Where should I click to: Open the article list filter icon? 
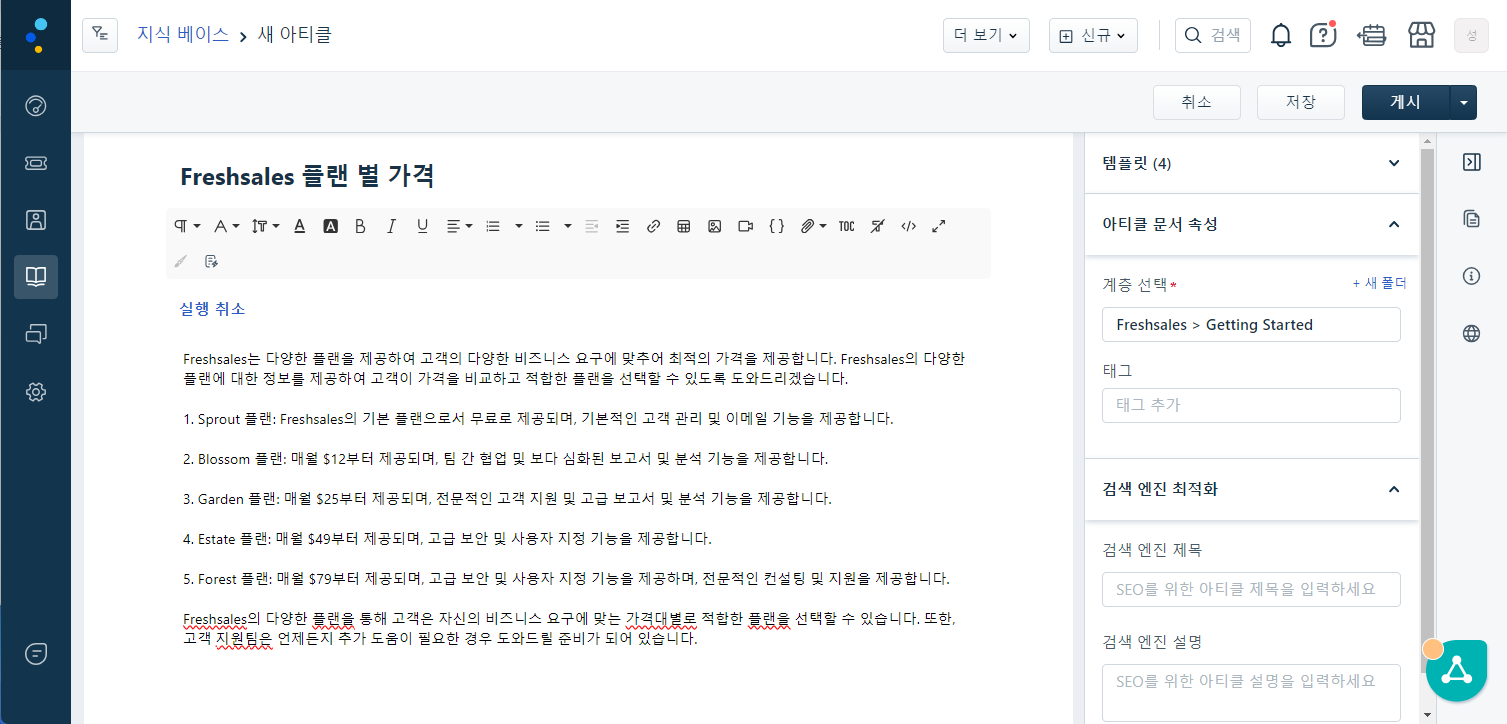coord(100,35)
